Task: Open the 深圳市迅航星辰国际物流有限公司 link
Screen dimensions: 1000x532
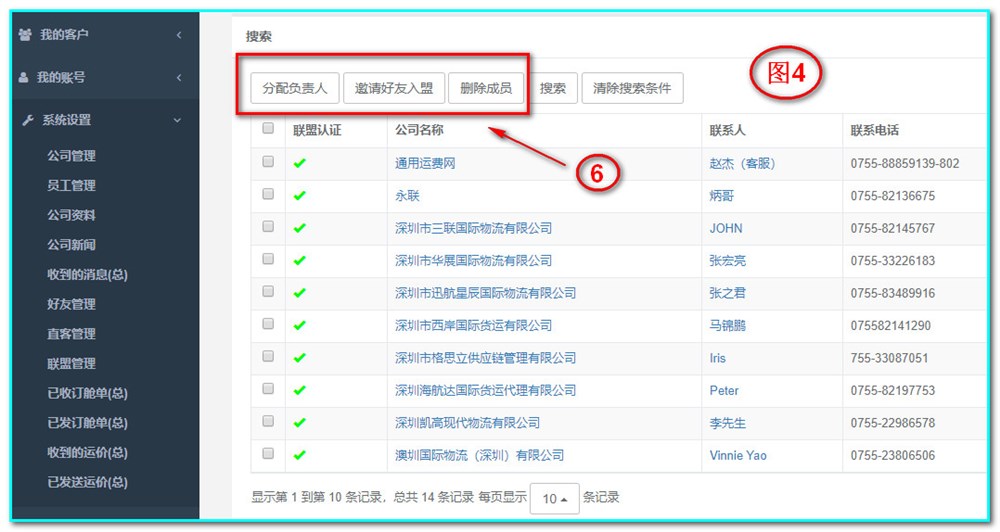Action: (485, 293)
